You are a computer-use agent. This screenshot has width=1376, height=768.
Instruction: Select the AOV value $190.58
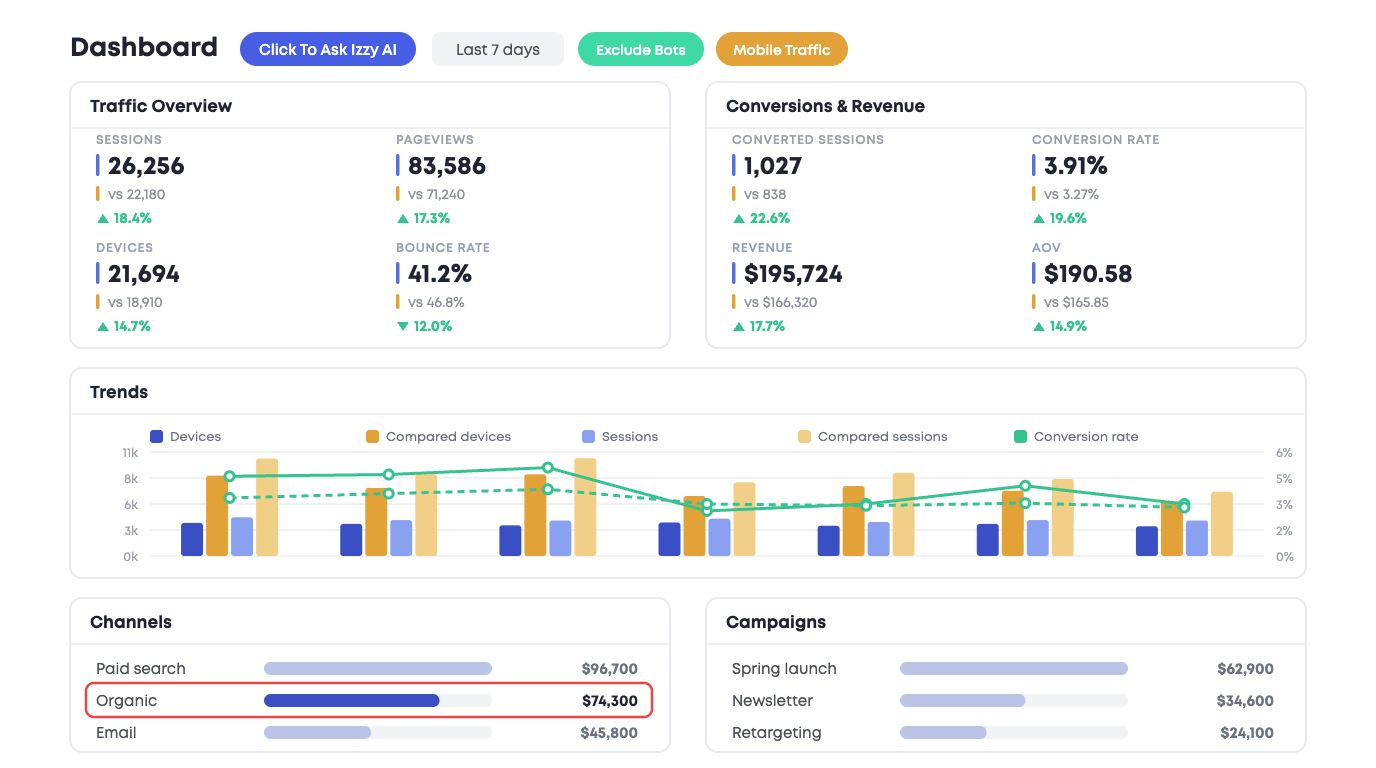click(1089, 274)
